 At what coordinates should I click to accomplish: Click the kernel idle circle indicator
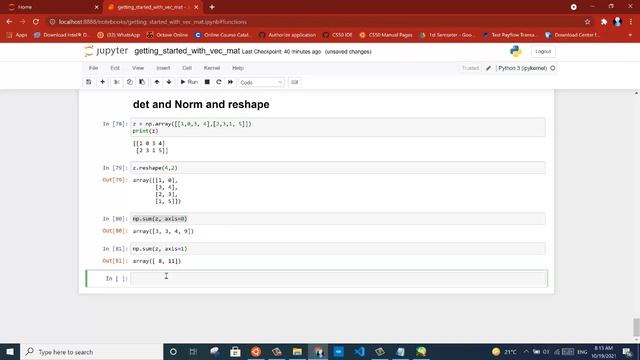553,68
